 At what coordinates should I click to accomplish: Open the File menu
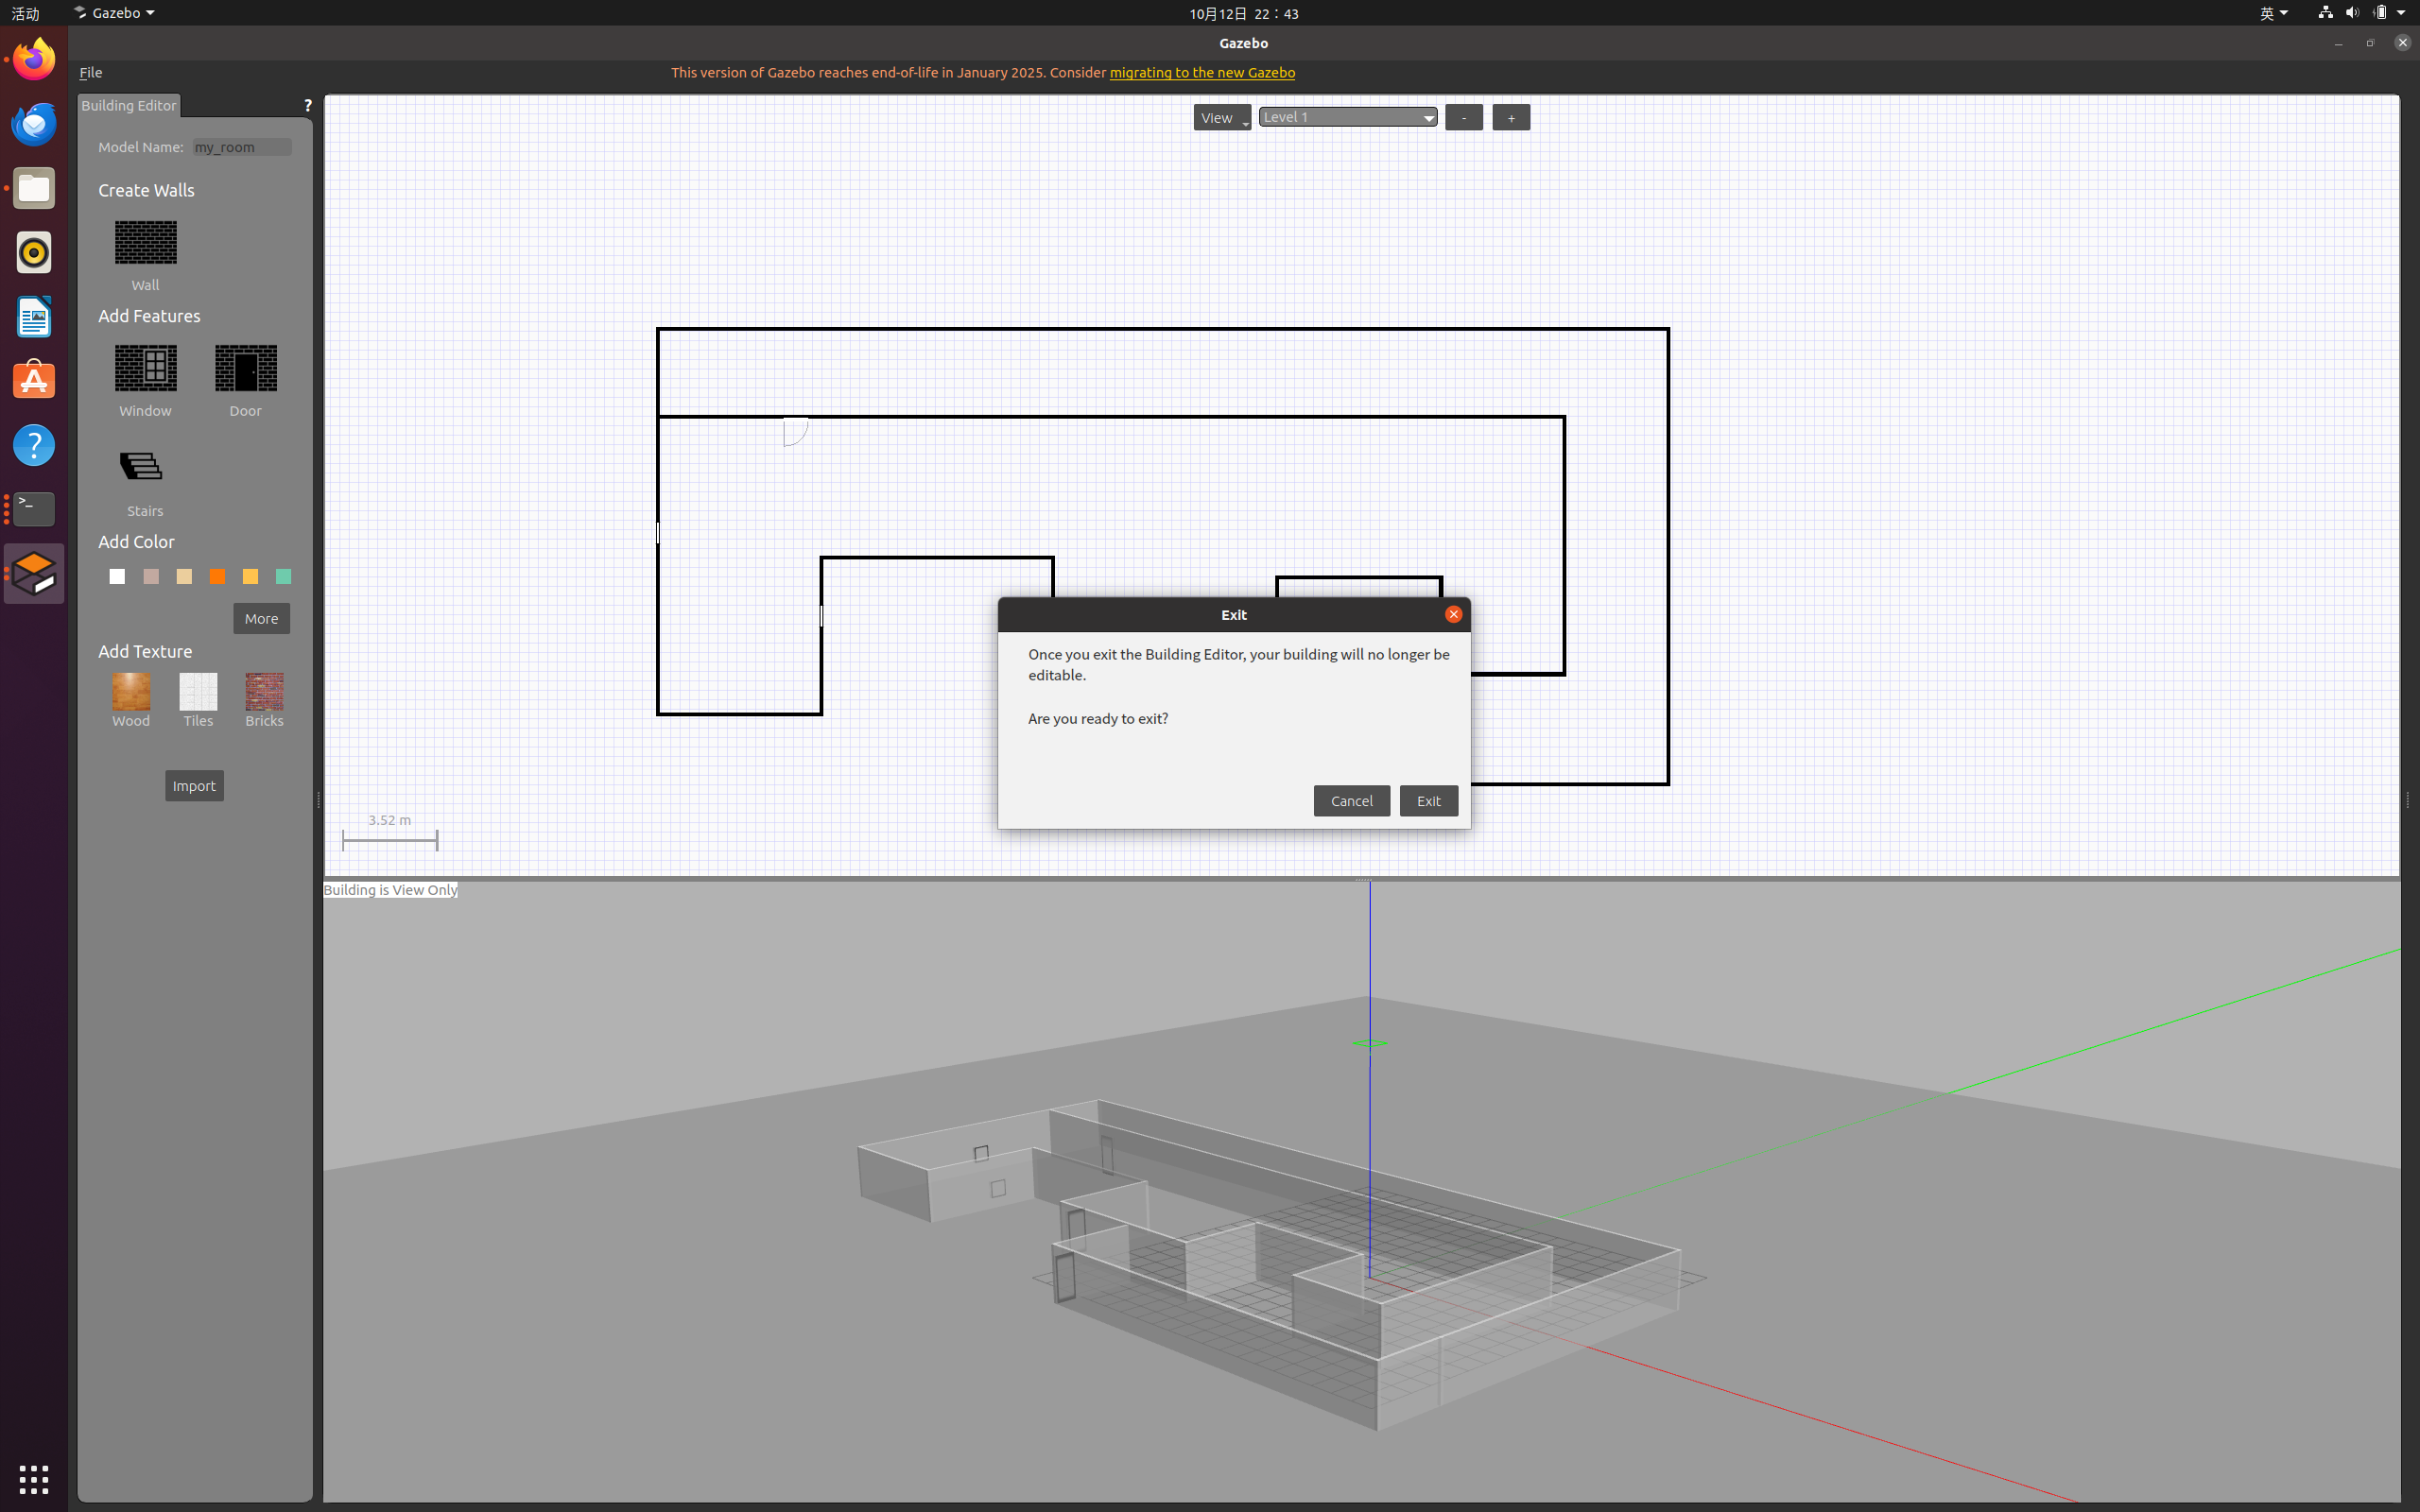[91, 73]
